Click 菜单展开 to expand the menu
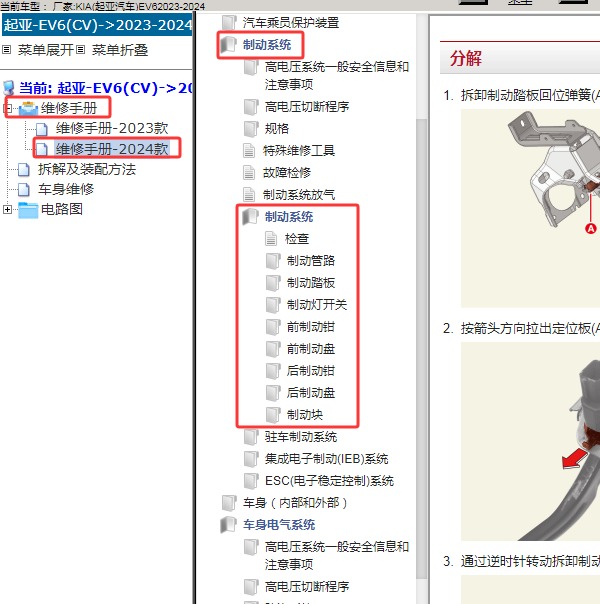The height and width of the screenshot is (604, 600). pyautogui.click(x=45, y=50)
